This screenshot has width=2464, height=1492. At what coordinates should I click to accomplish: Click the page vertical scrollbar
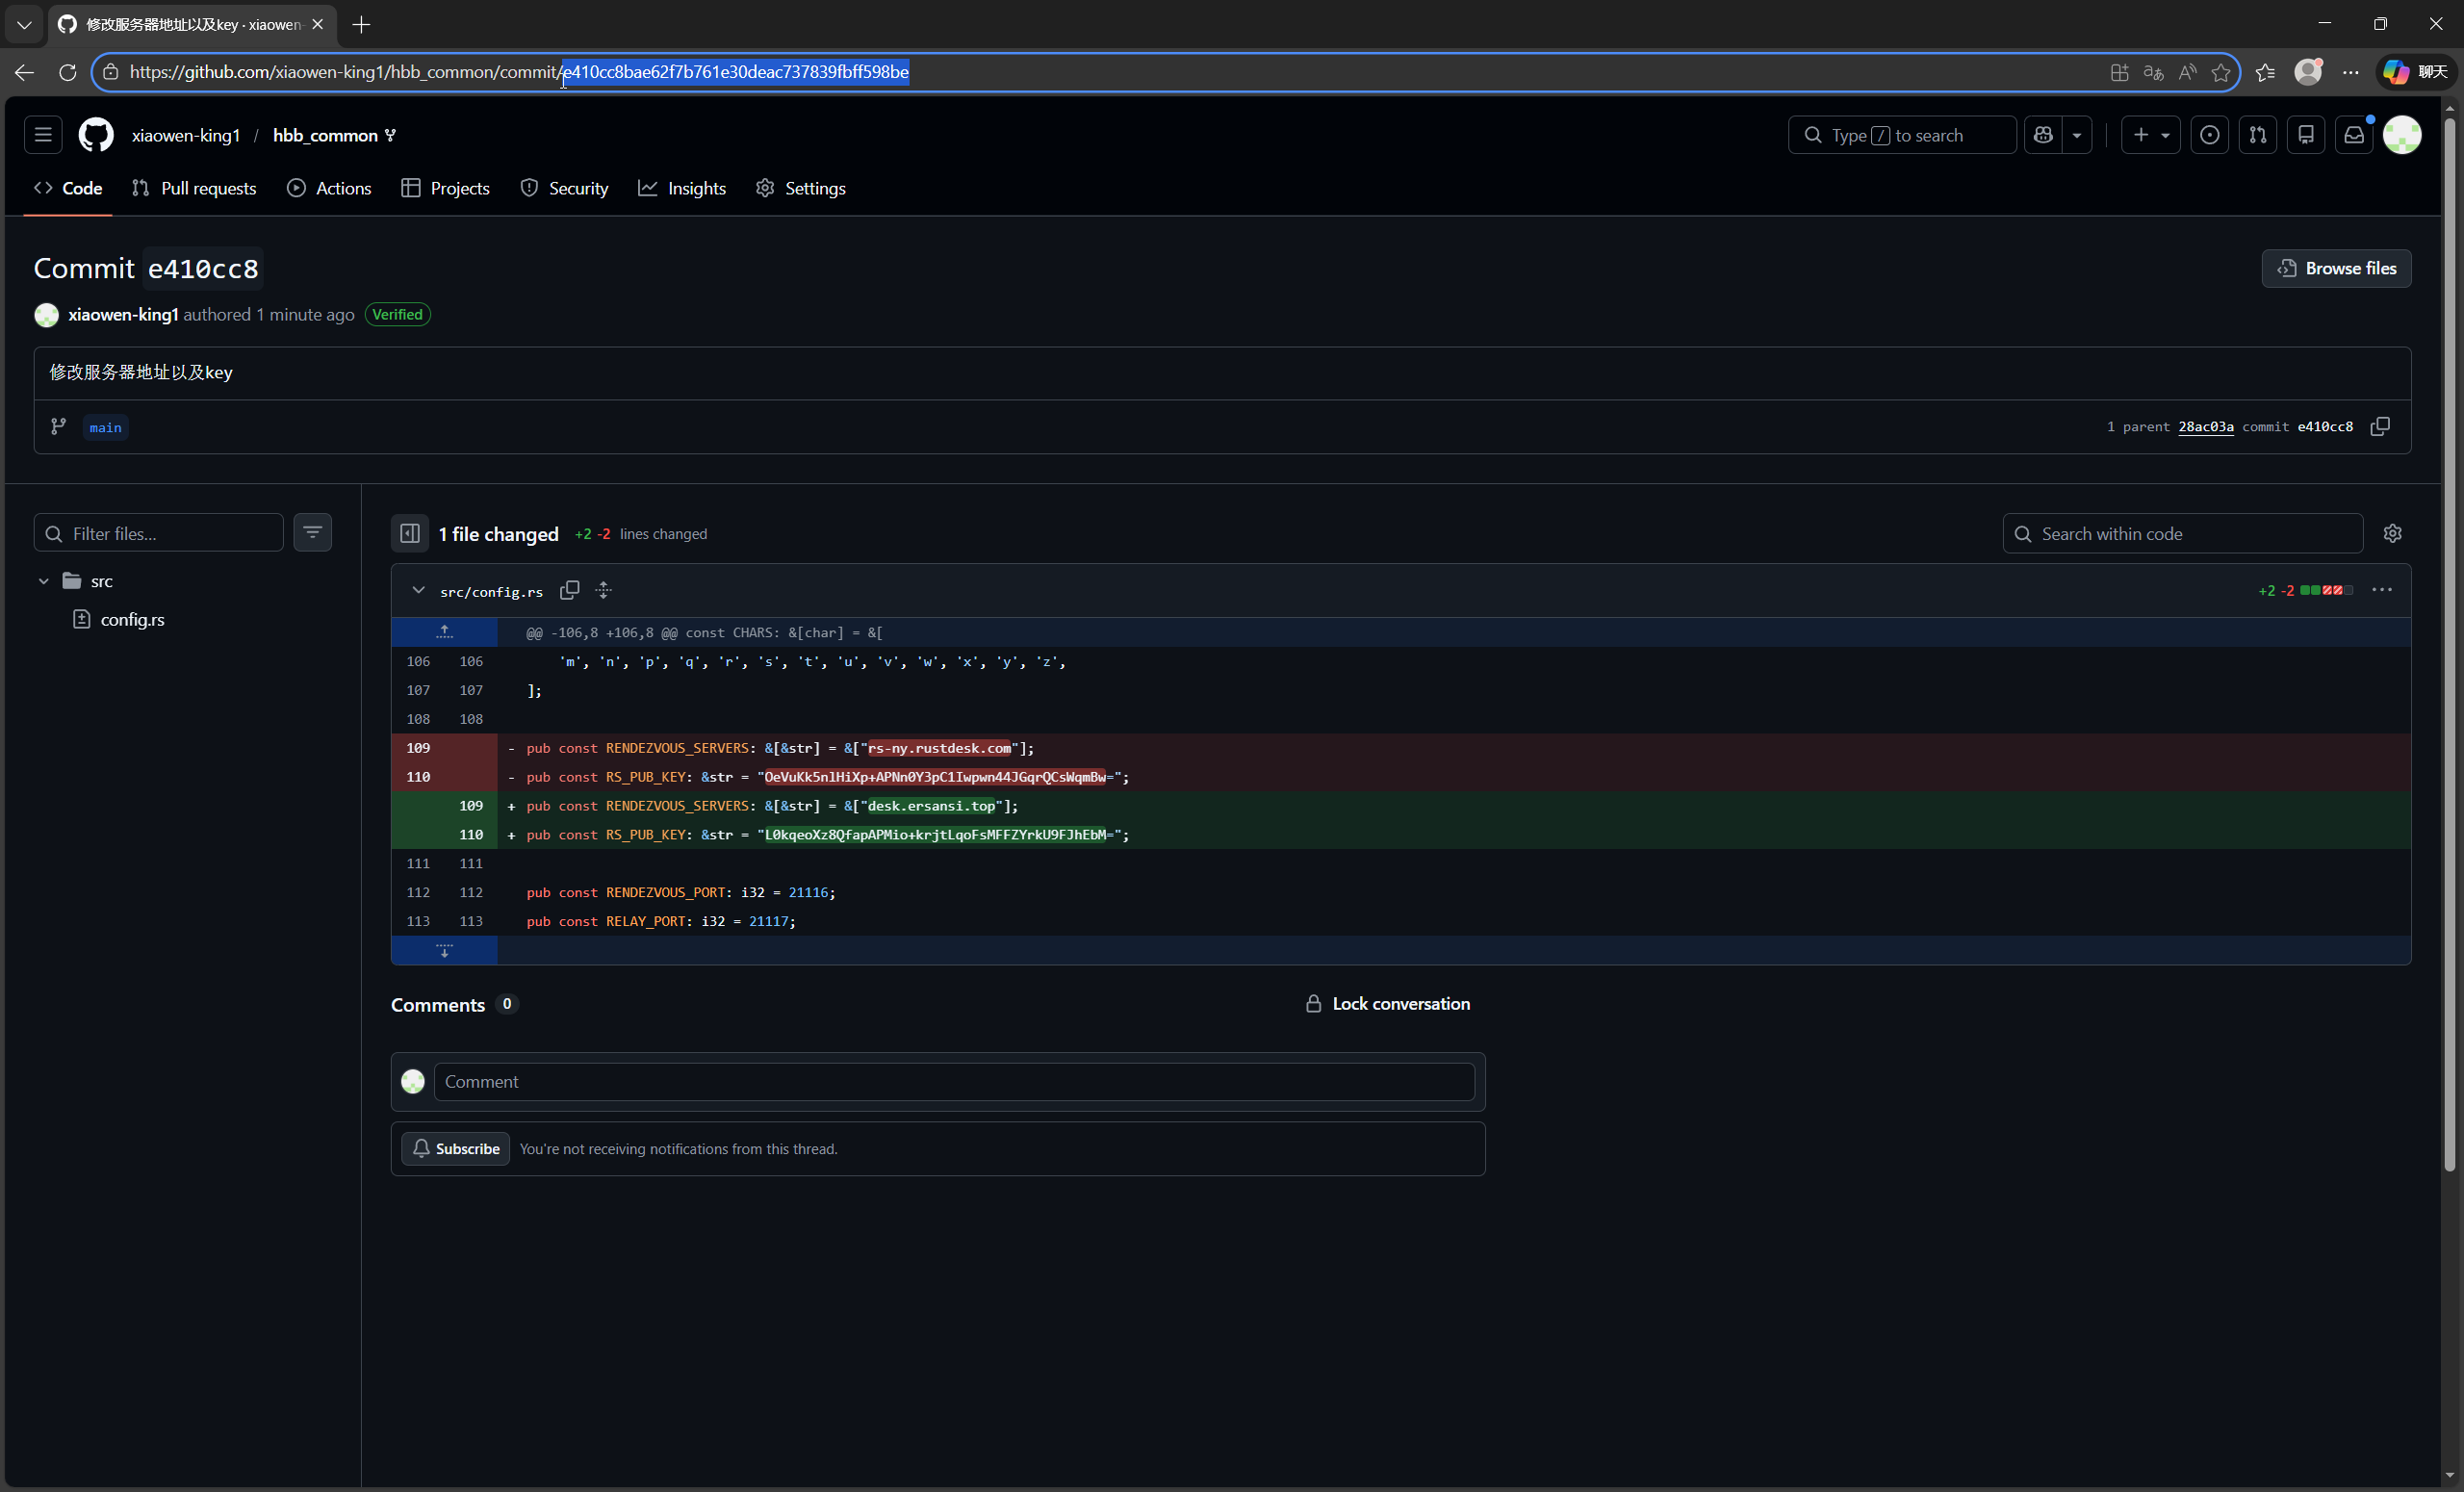pos(2449,640)
